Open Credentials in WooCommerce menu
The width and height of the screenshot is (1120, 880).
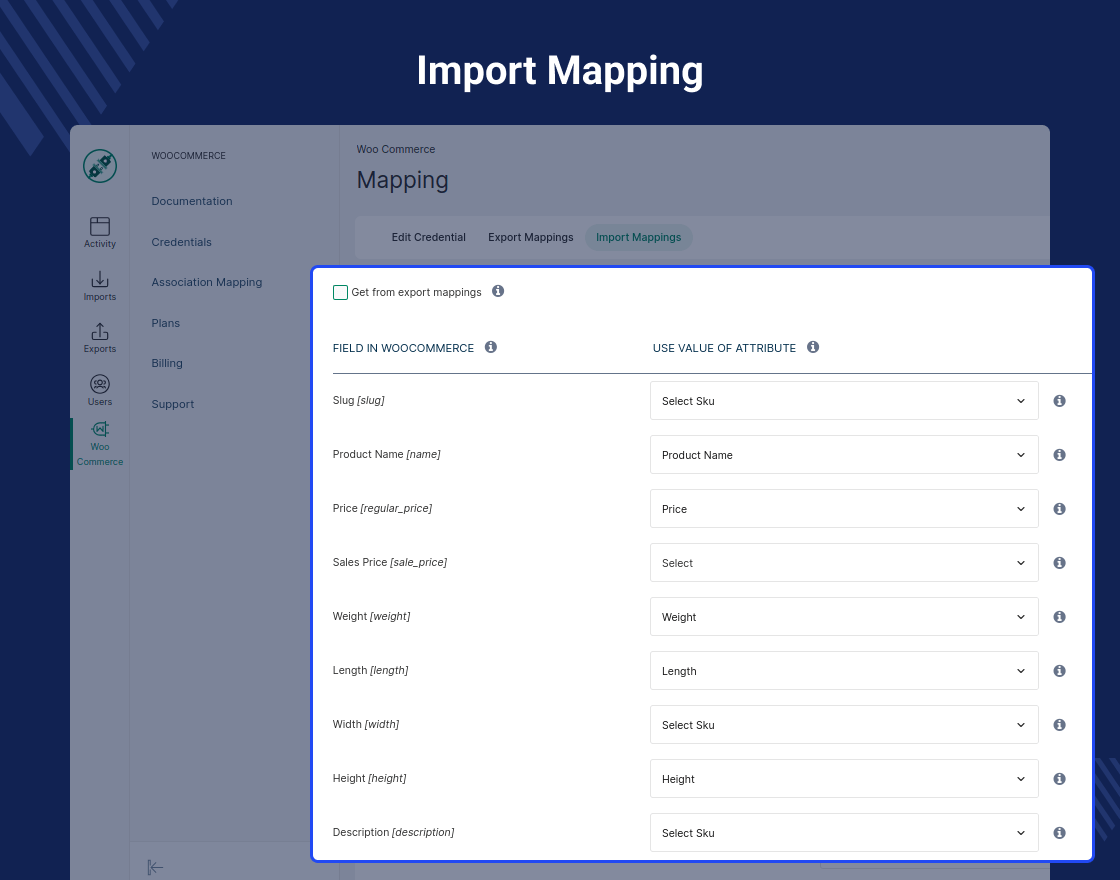pyautogui.click(x=181, y=242)
